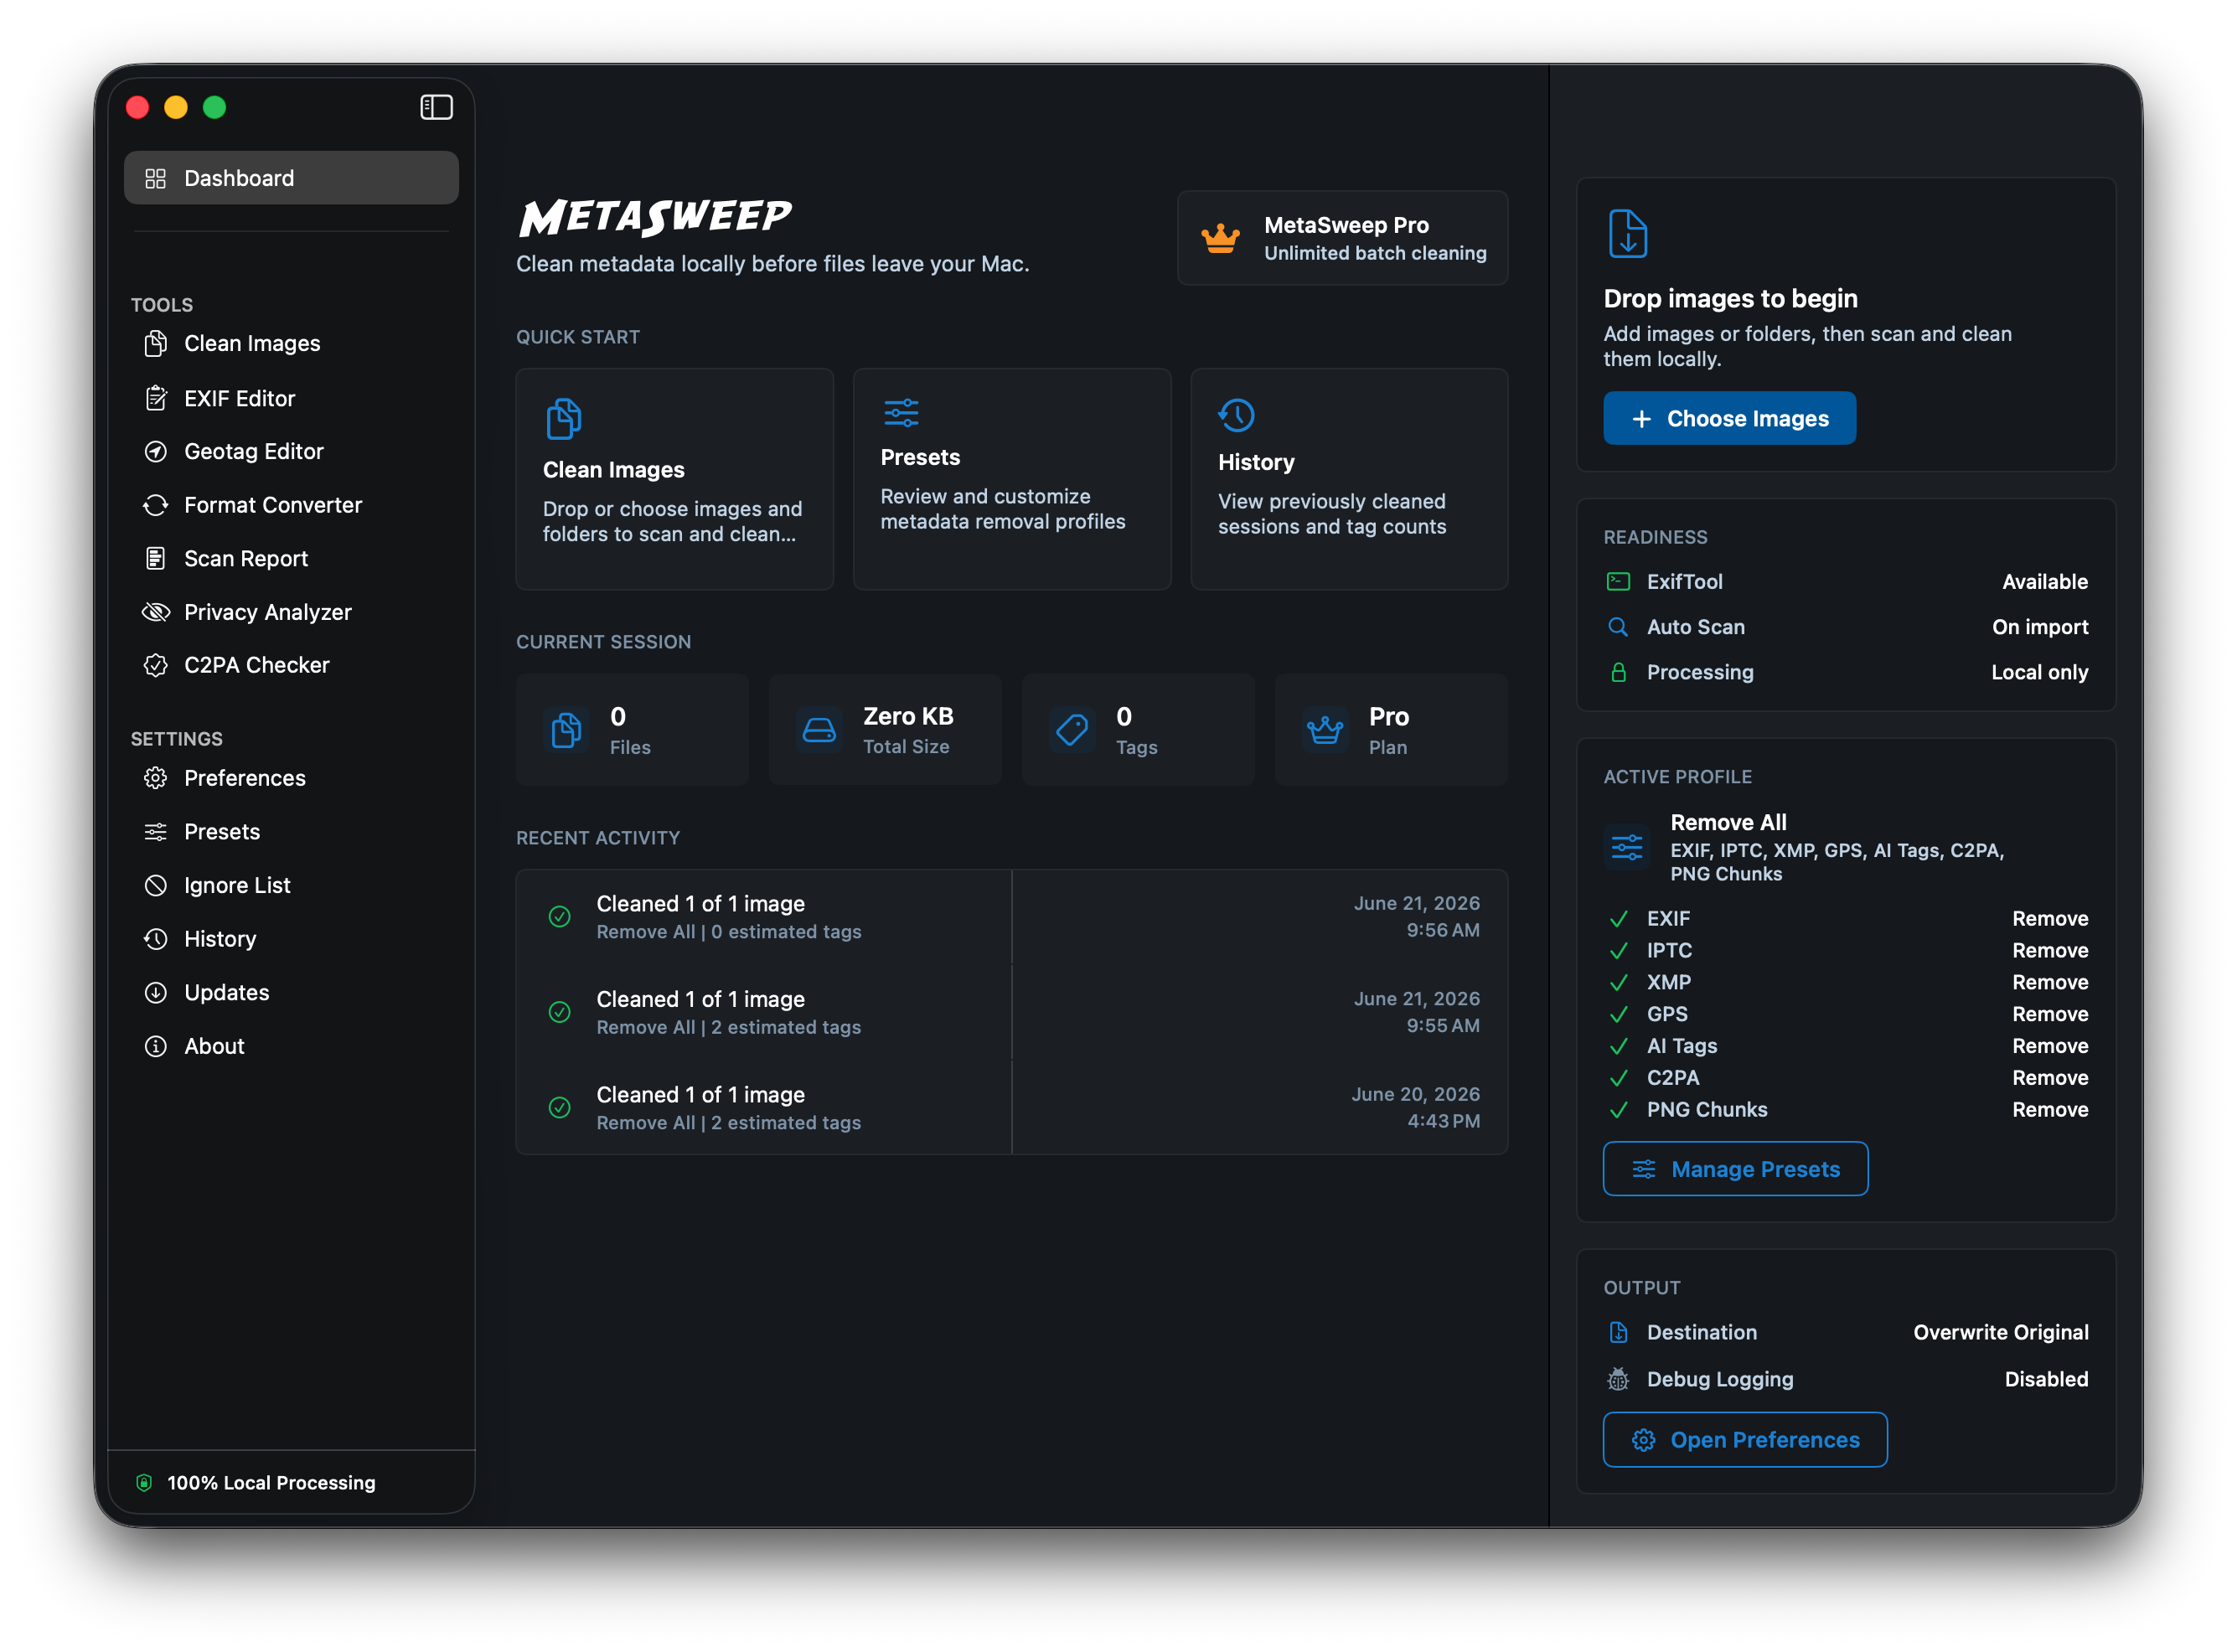Click the Open Preferences button
Screen dimensions: 2237x1652
pos(1745,1440)
